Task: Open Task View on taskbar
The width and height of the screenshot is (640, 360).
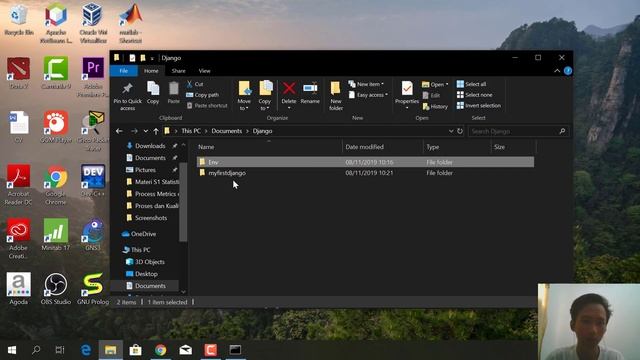Action: (x=60, y=350)
